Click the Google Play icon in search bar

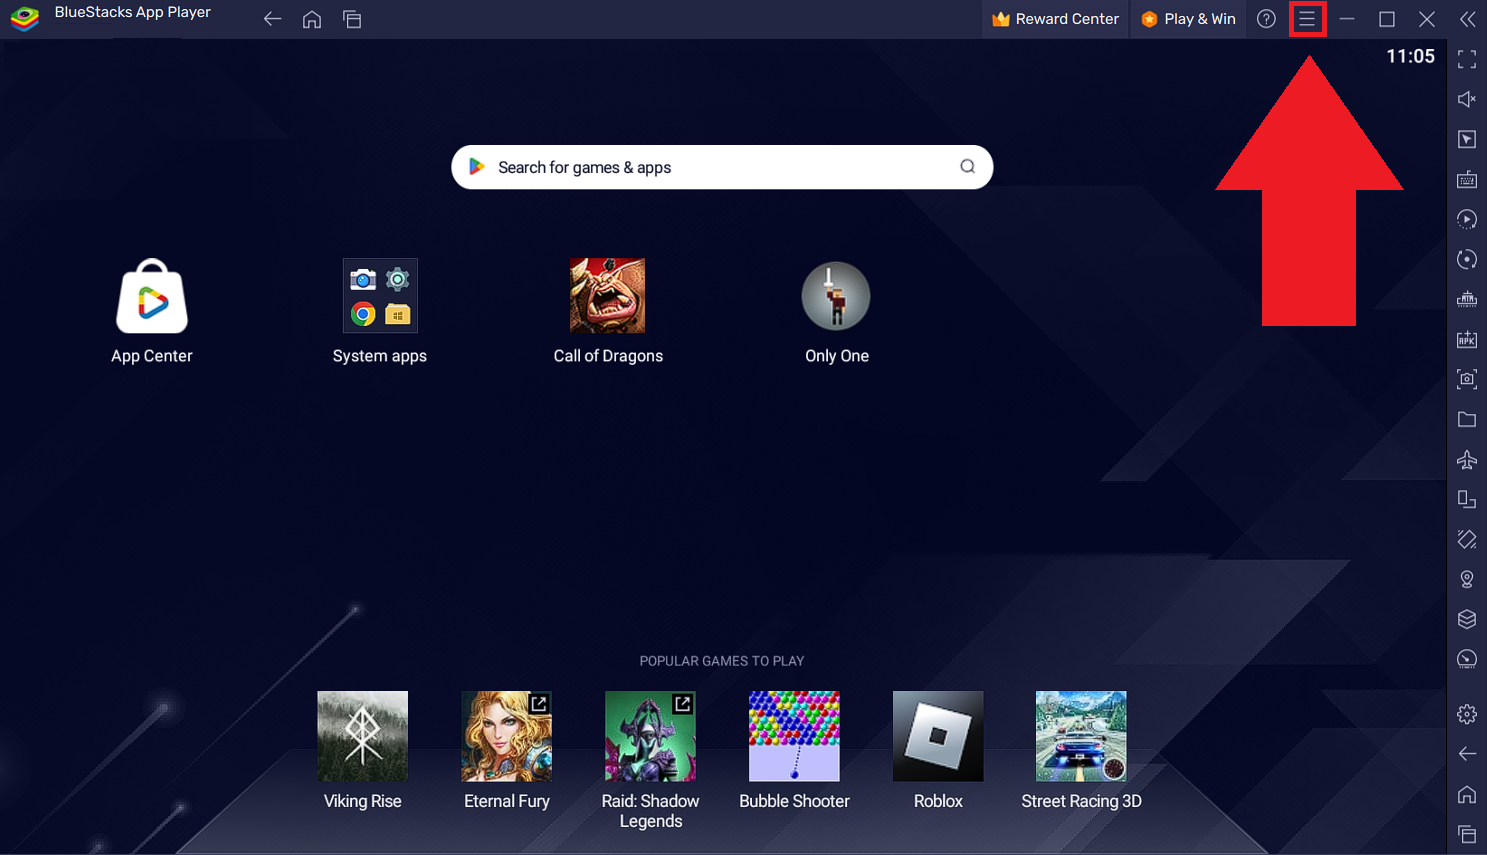tap(477, 167)
